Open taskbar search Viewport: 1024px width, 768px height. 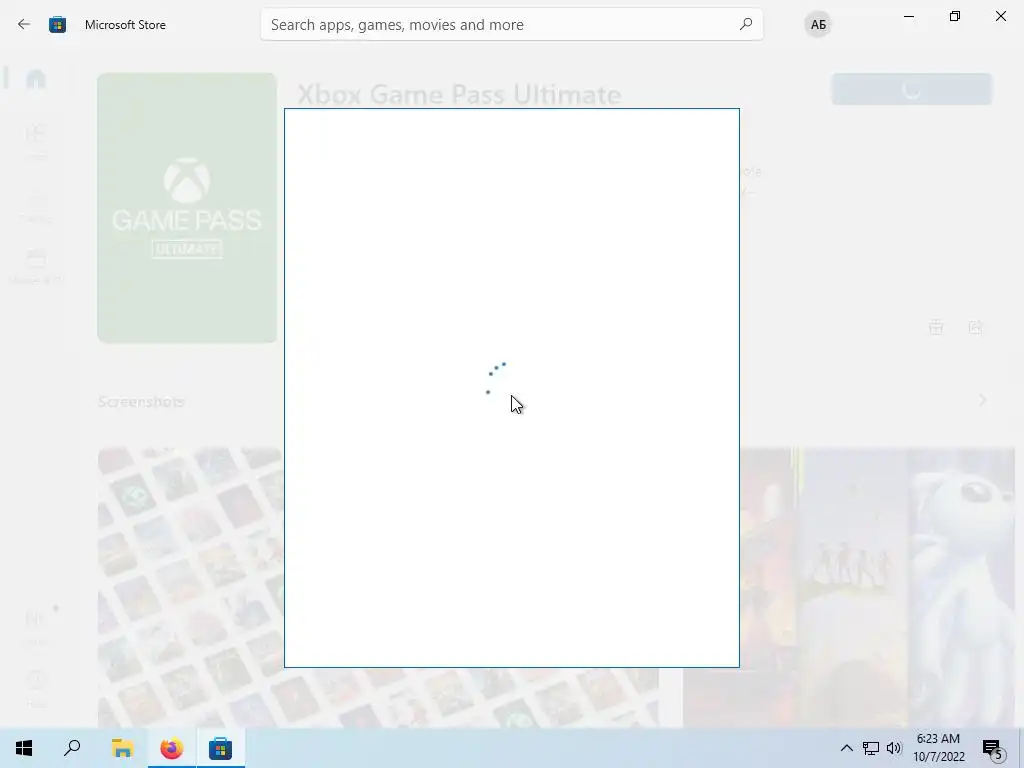click(72, 748)
